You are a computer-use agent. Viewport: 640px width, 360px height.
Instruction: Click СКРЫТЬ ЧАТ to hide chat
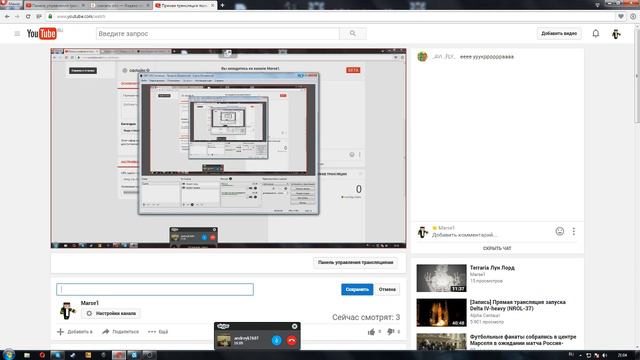(x=497, y=248)
